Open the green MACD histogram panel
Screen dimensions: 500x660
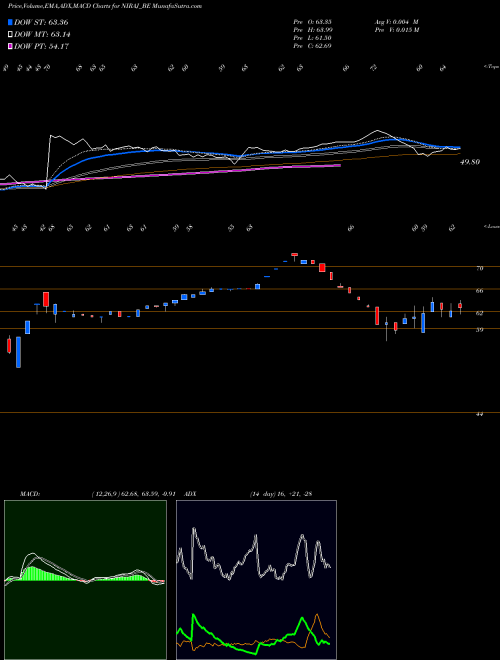click(85, 580)
